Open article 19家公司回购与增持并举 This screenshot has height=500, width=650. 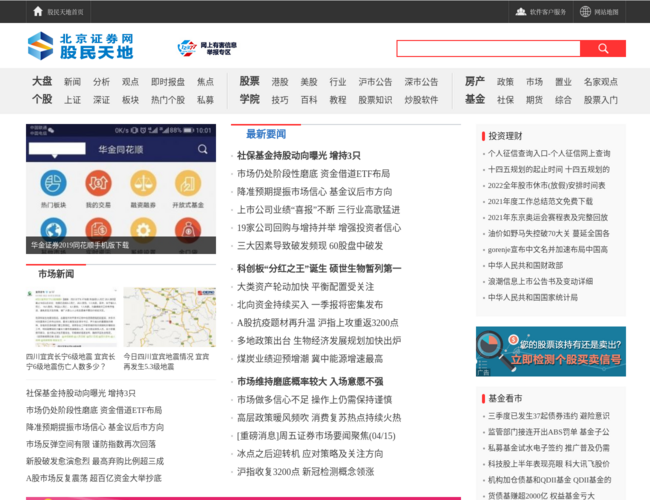tap(319, 228)
